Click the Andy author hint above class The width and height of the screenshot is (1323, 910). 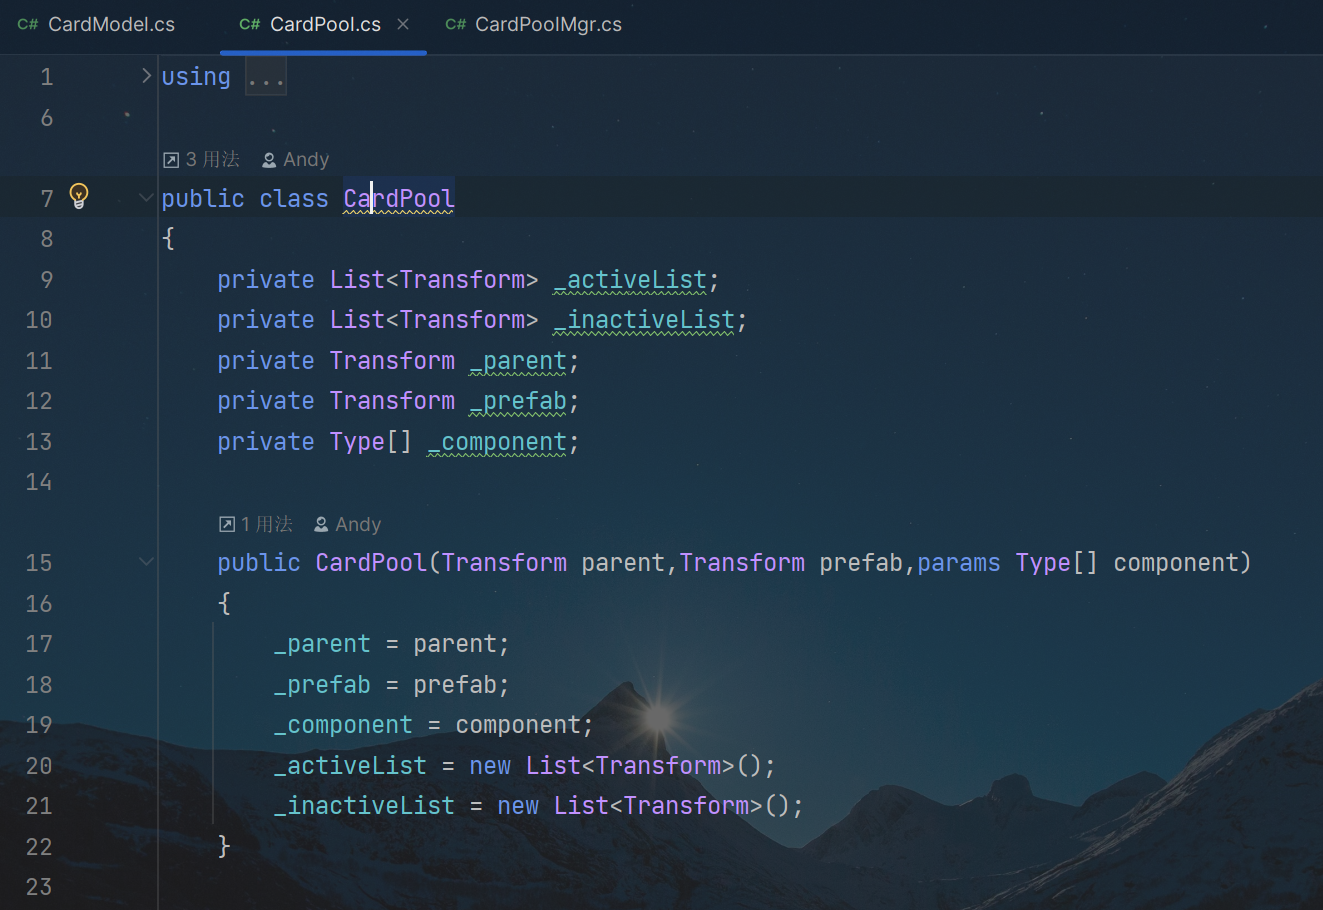[295, 160]
